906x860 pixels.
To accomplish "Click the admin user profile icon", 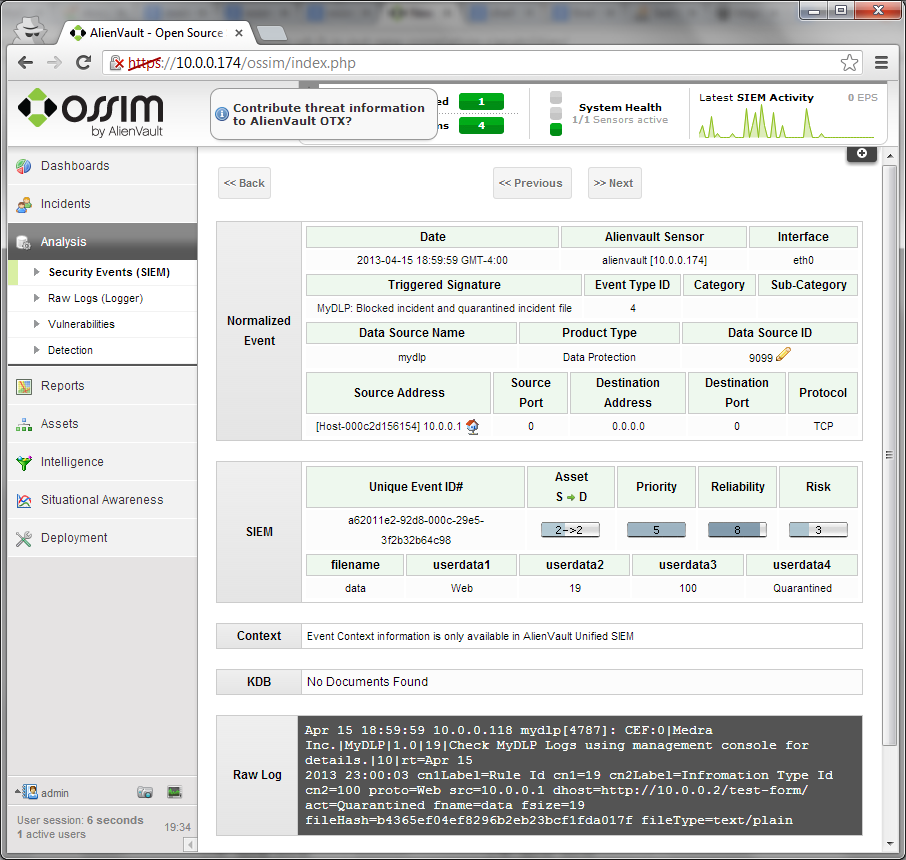I will point(30,792).
